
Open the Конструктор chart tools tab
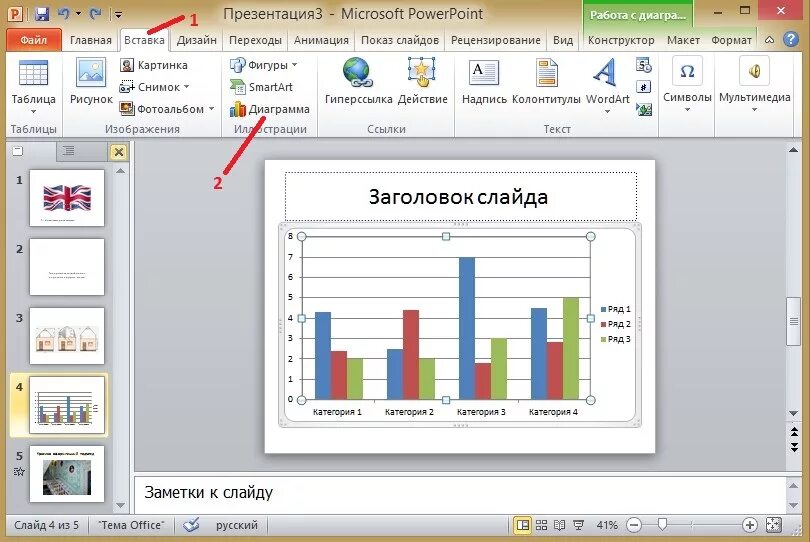point(621,40)
